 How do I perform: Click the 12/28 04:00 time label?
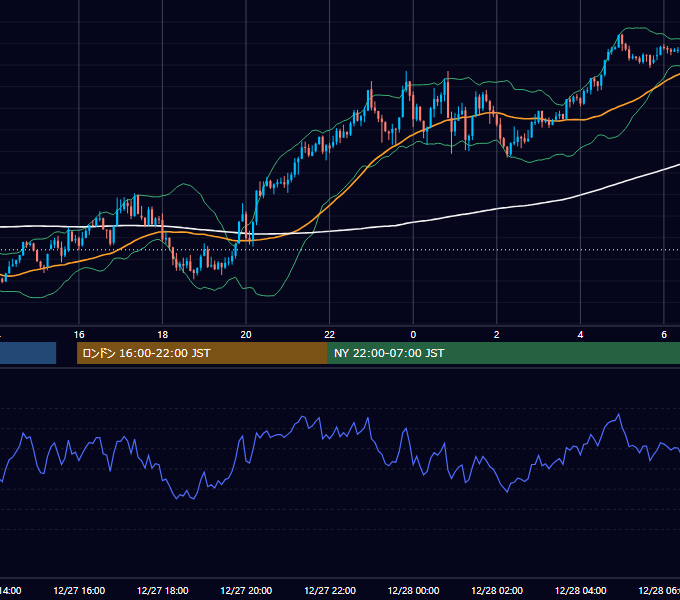(581, 590)
